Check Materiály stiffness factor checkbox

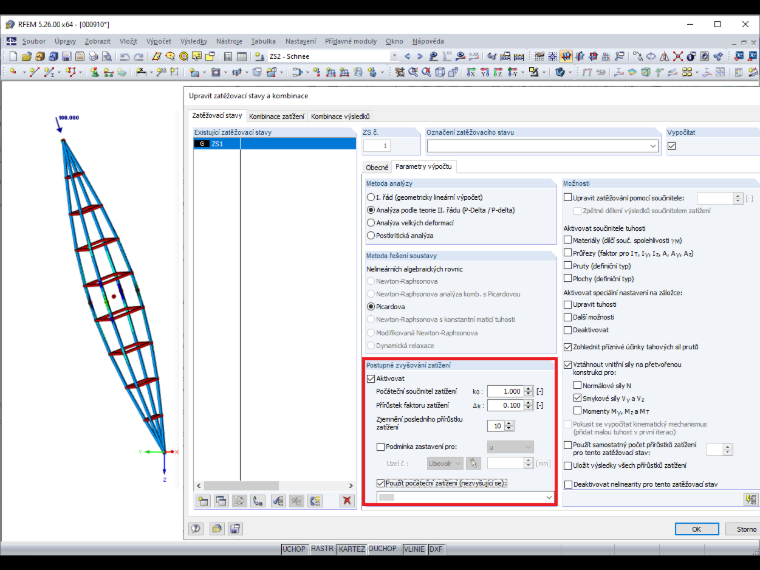coord(568,240)
